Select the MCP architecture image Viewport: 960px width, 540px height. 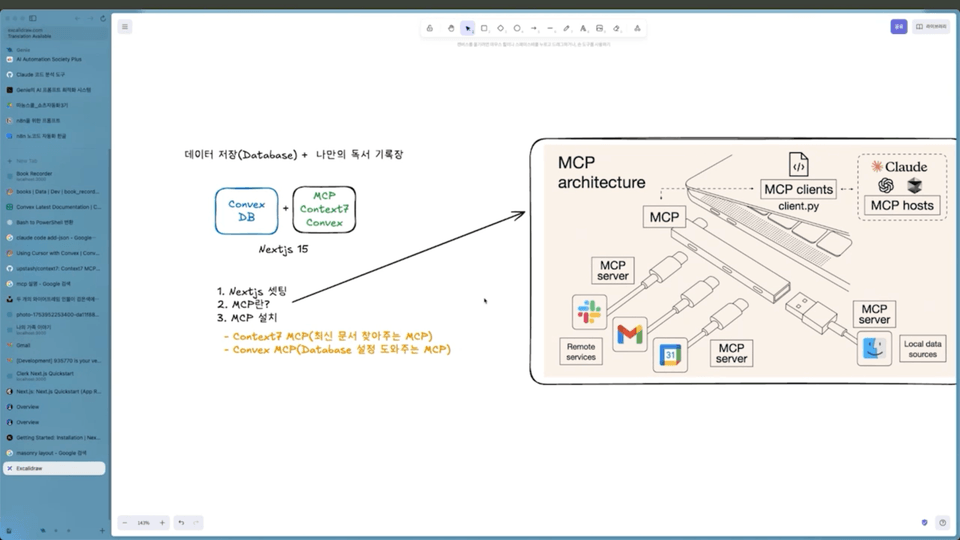click(750, 261)
